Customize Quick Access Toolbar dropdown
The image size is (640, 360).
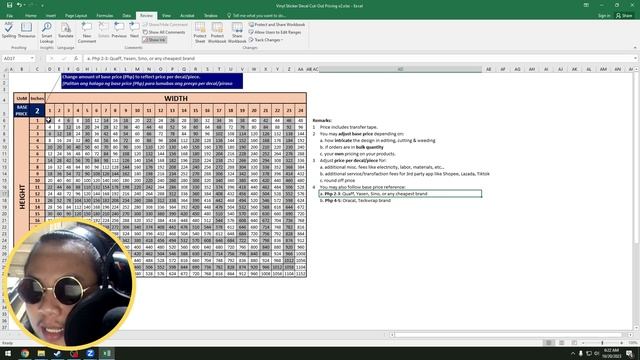click(x=42, y=5)
